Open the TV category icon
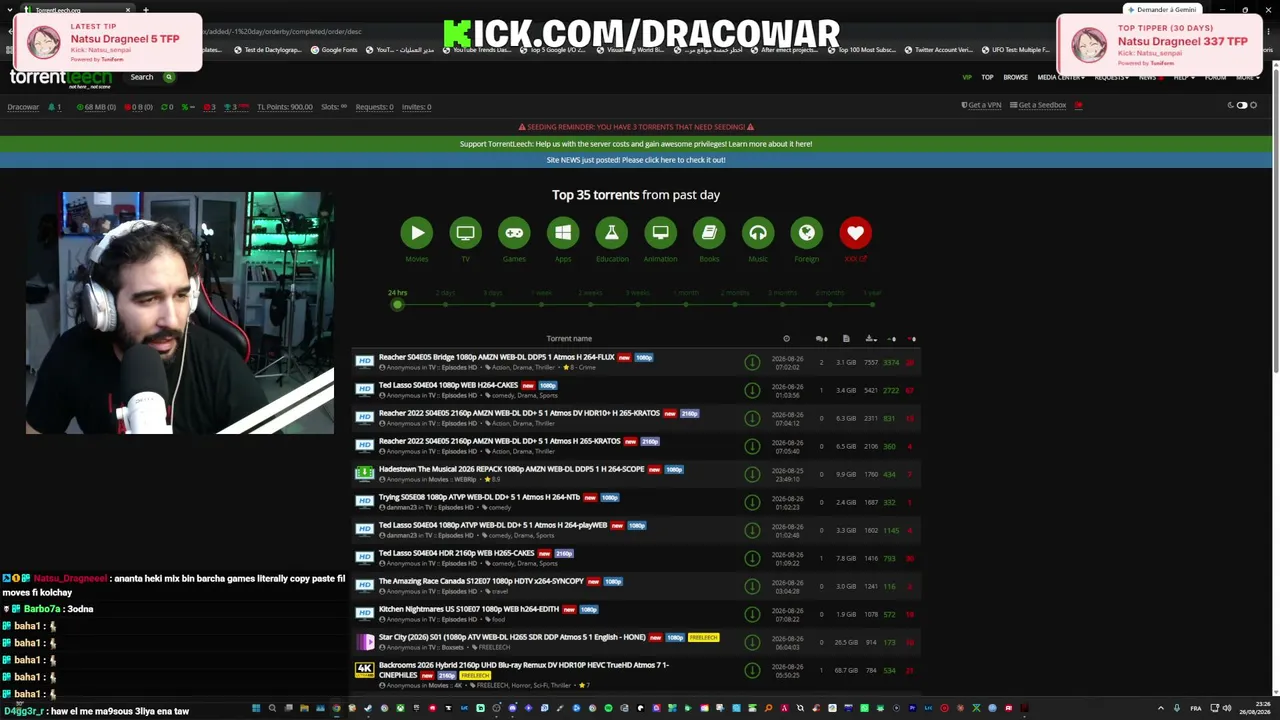Screen dimensions: 1280x720 coord(465,233)
